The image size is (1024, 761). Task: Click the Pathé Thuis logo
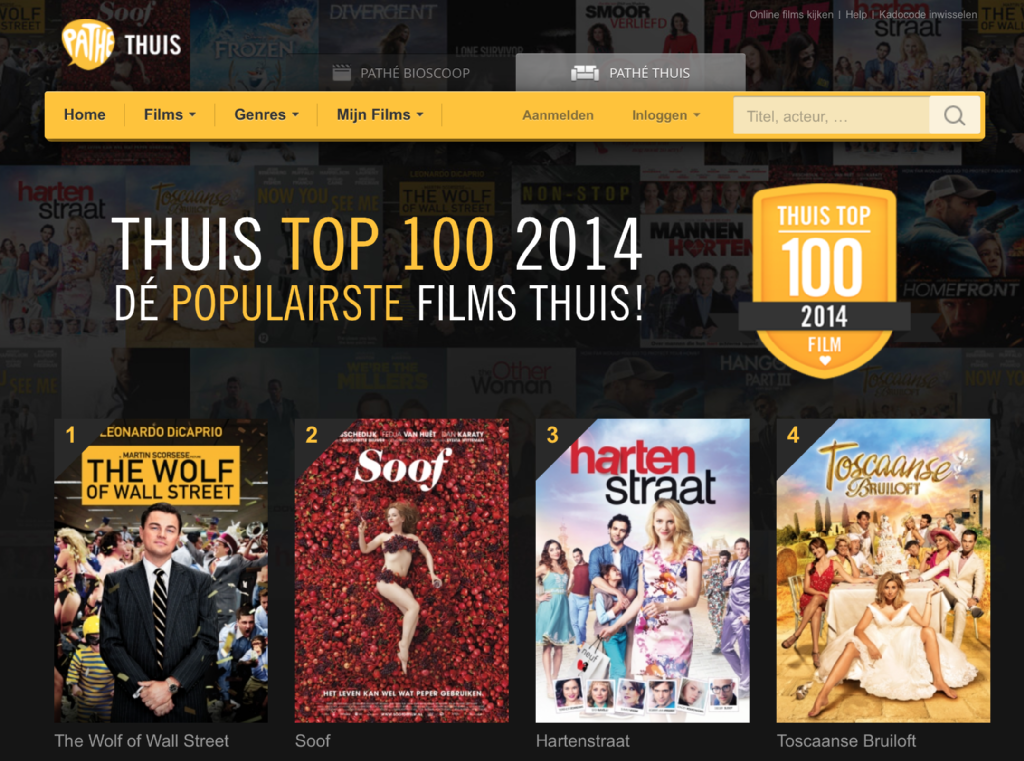121,44
